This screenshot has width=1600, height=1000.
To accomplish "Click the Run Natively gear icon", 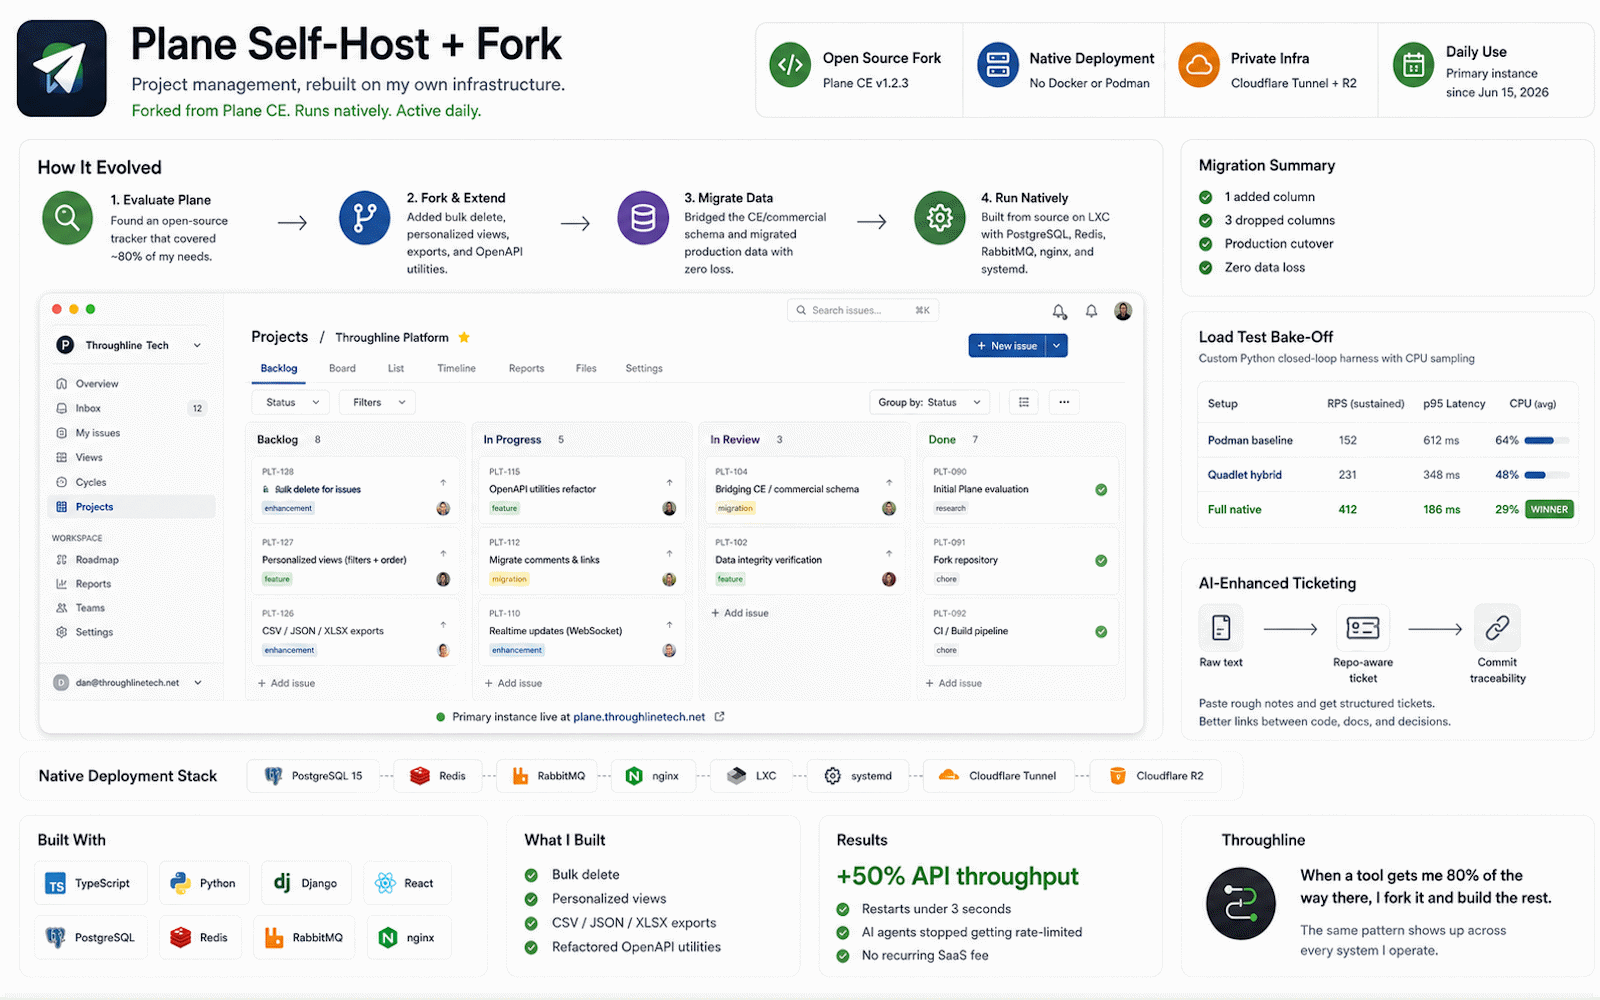I will click(940, 217).
